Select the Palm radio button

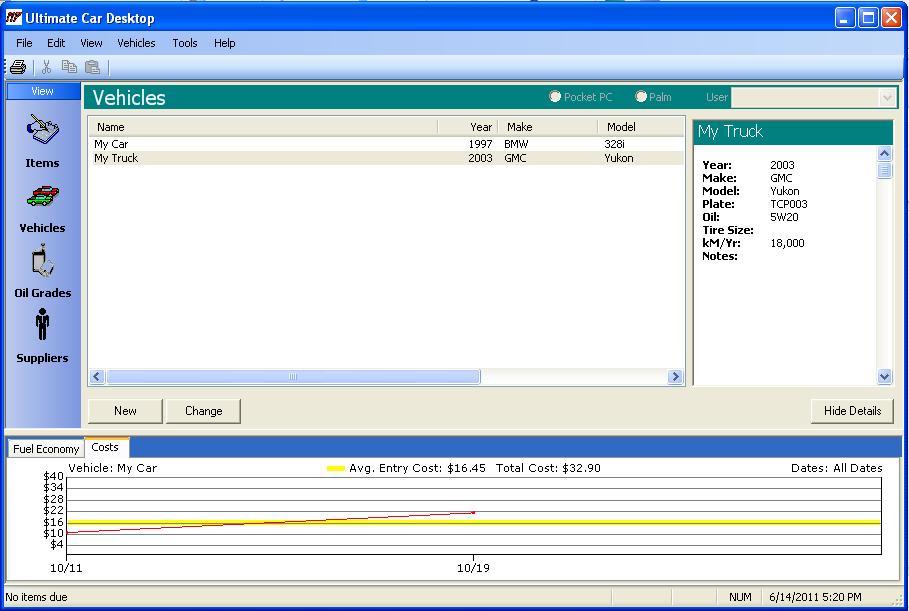coord(641,96)
